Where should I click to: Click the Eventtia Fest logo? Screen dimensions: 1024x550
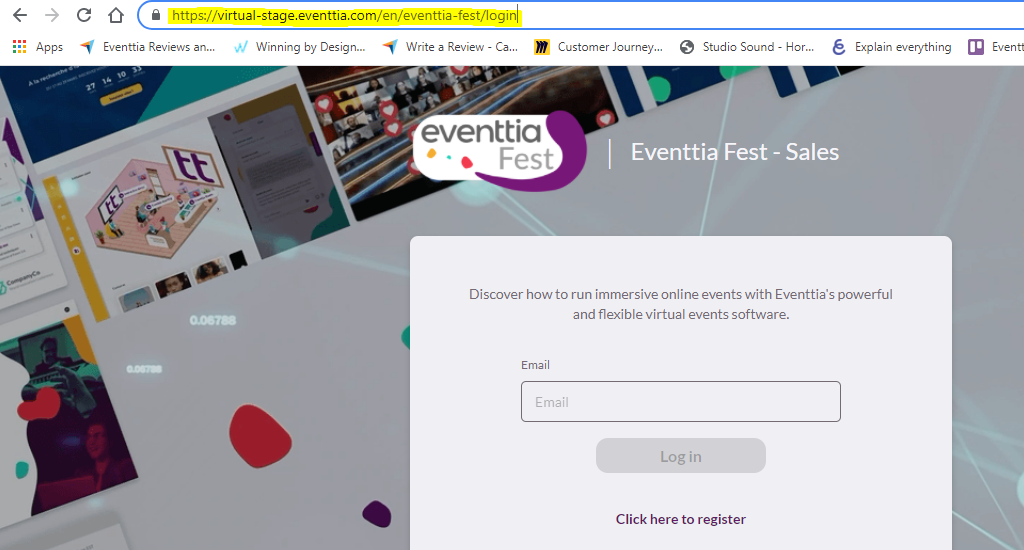pos(500,151)
